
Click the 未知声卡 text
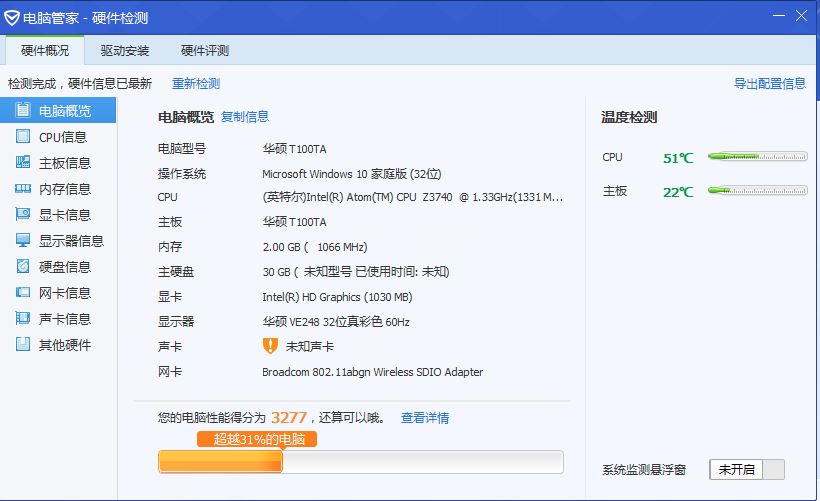[310, 346]
